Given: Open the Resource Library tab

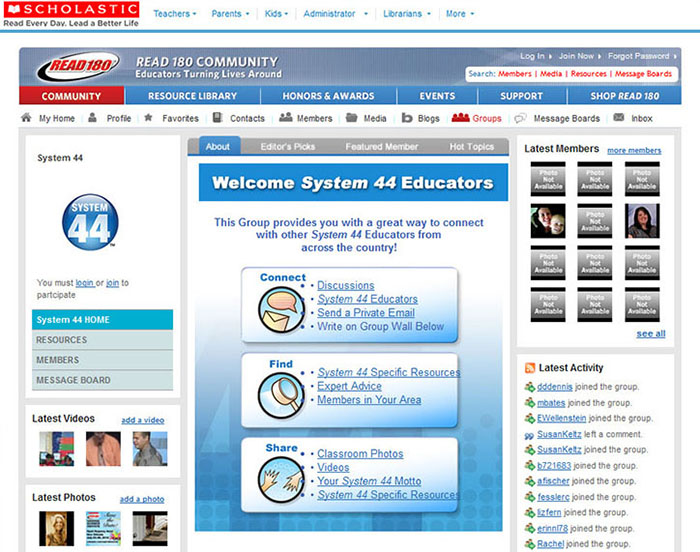Looking at the screenshot, I should (193, 96).
